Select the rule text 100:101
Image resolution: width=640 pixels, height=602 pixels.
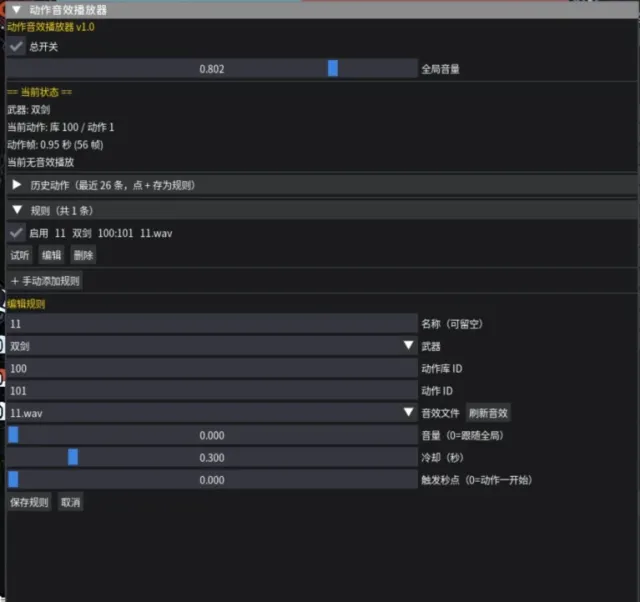[x=116, y=233]
